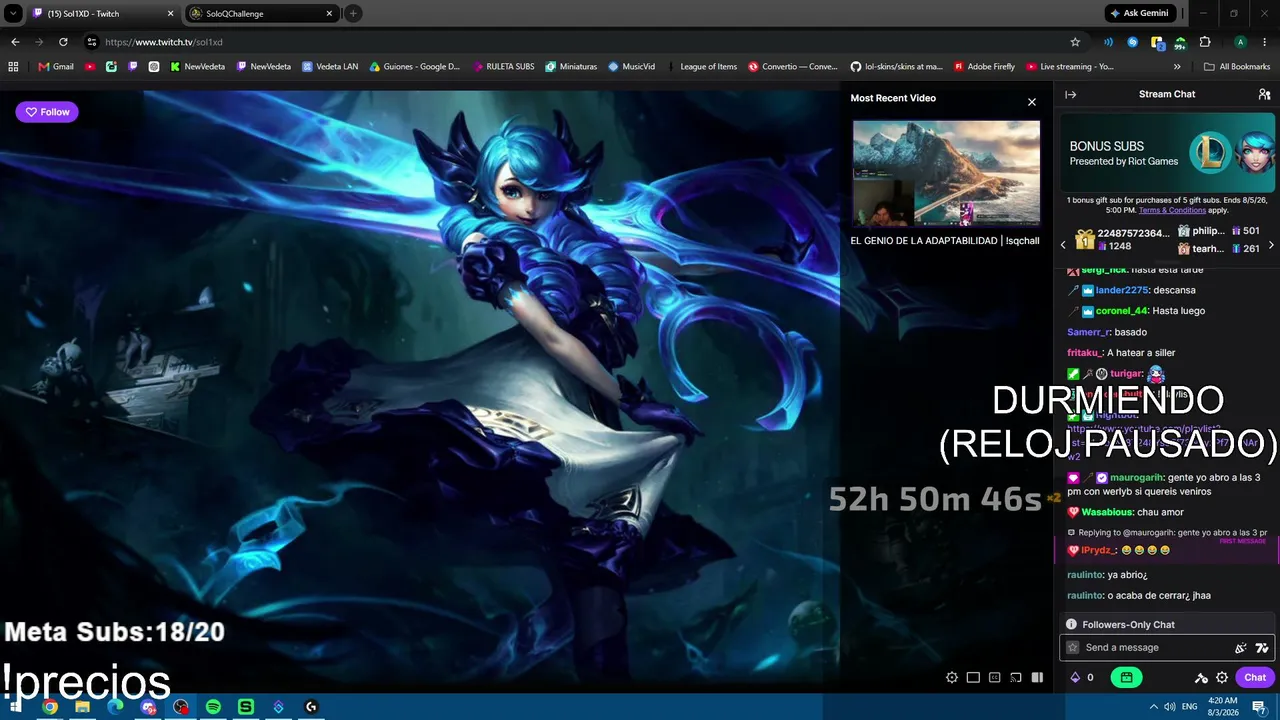Show next gift leaderboard entries
The width and height of the screenshot is (1280, 720).
pos(1271,245)
